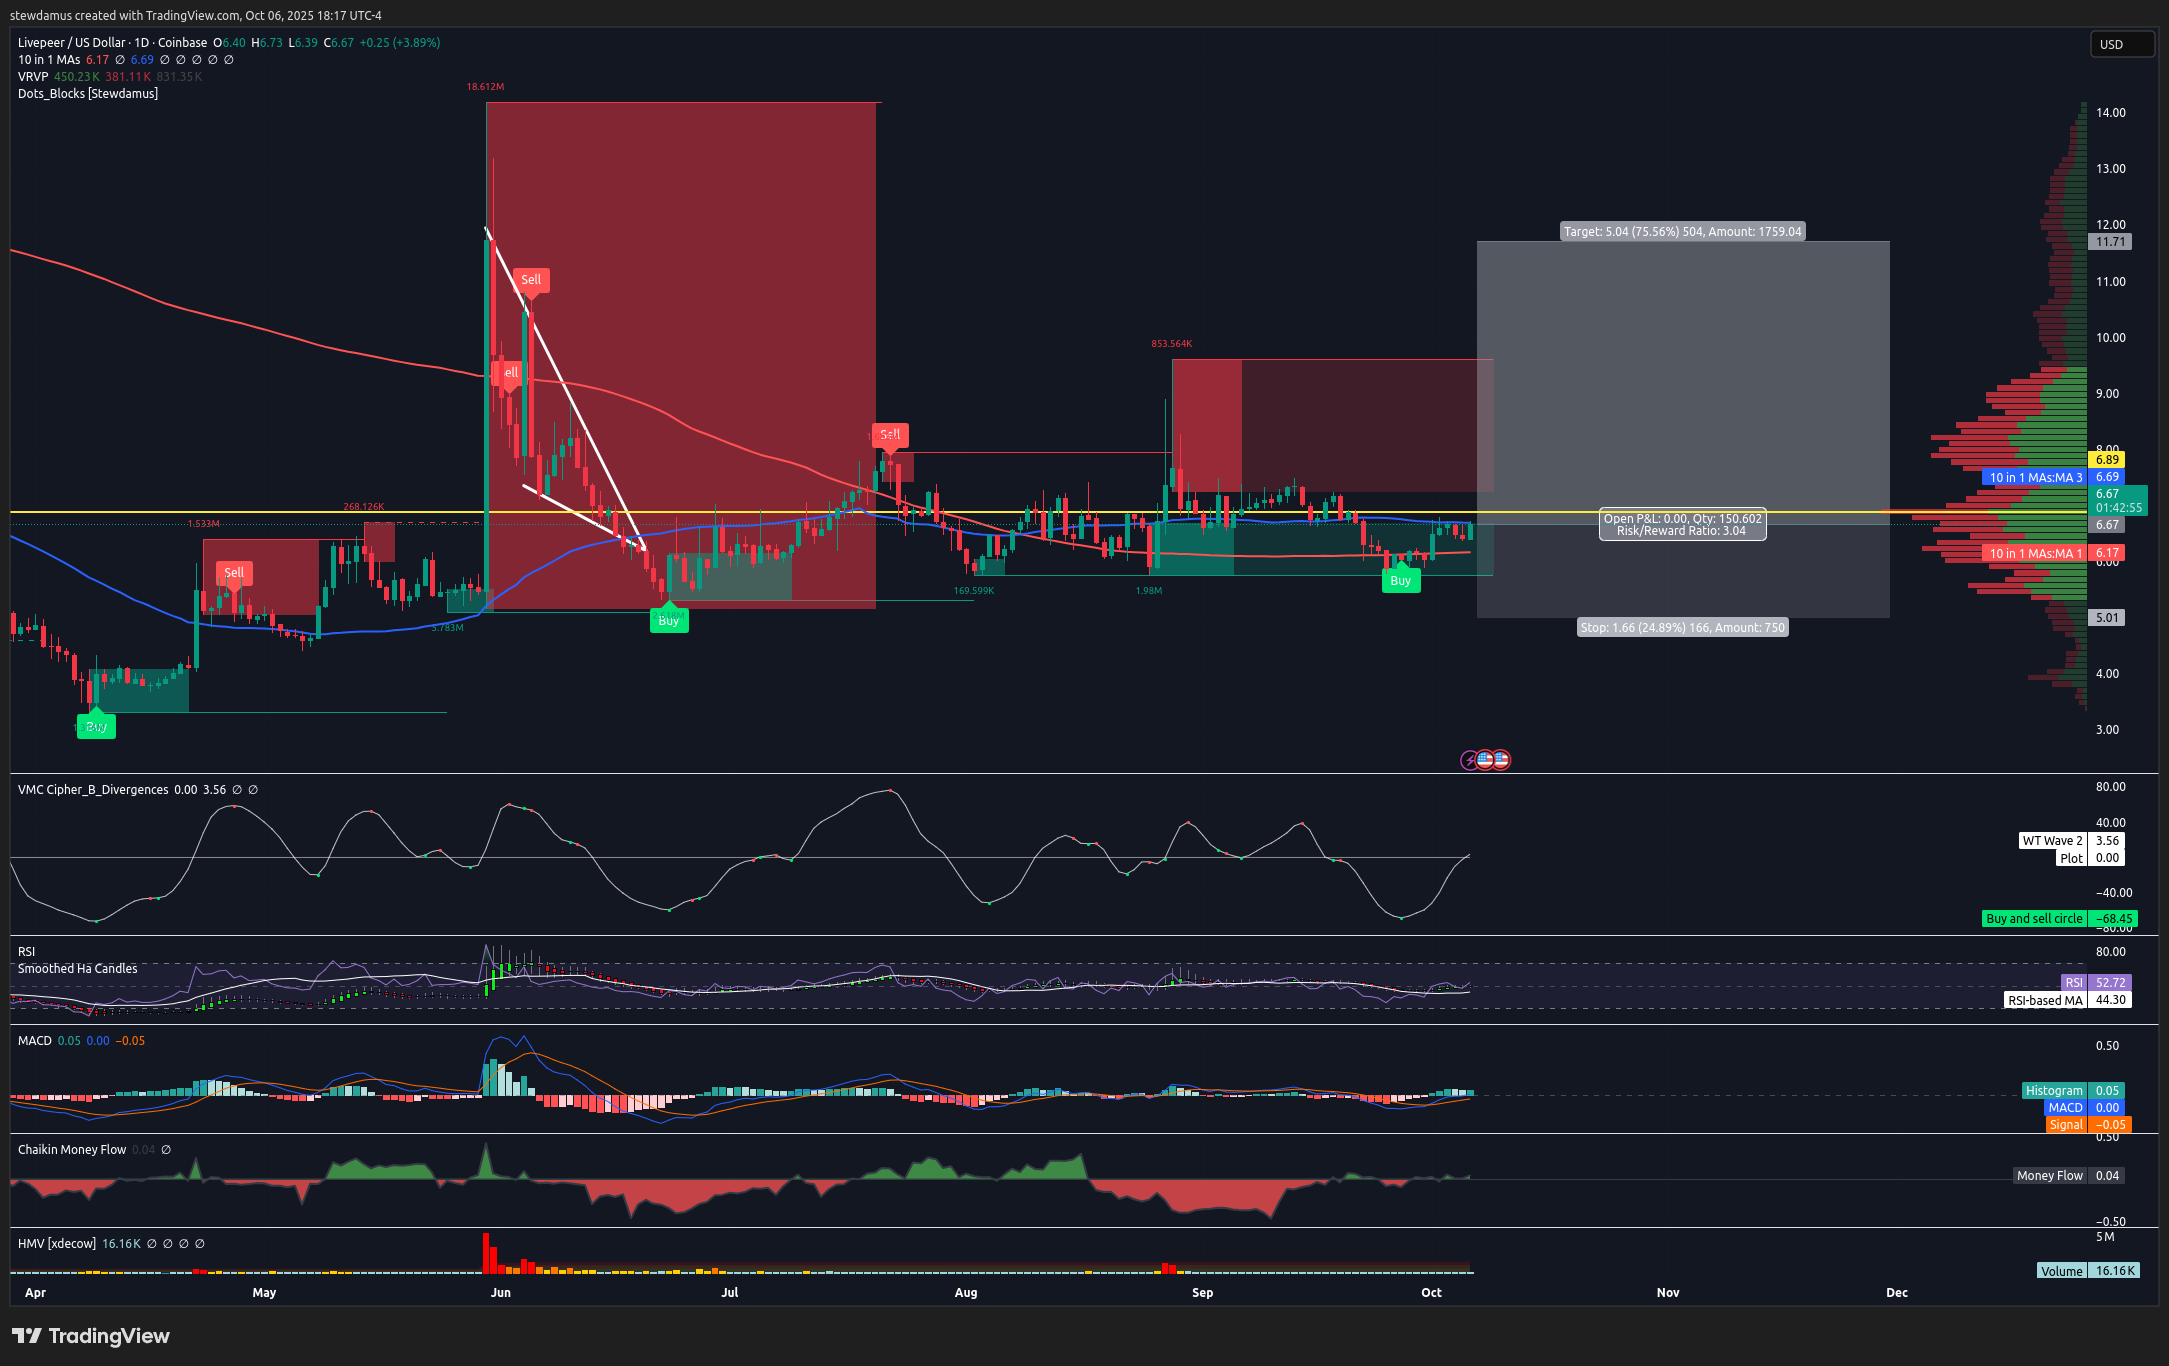This screenshot has width=2169, height=1366.
Task: Click the Open P&L risk/reward label
Action: (1682, 525)
